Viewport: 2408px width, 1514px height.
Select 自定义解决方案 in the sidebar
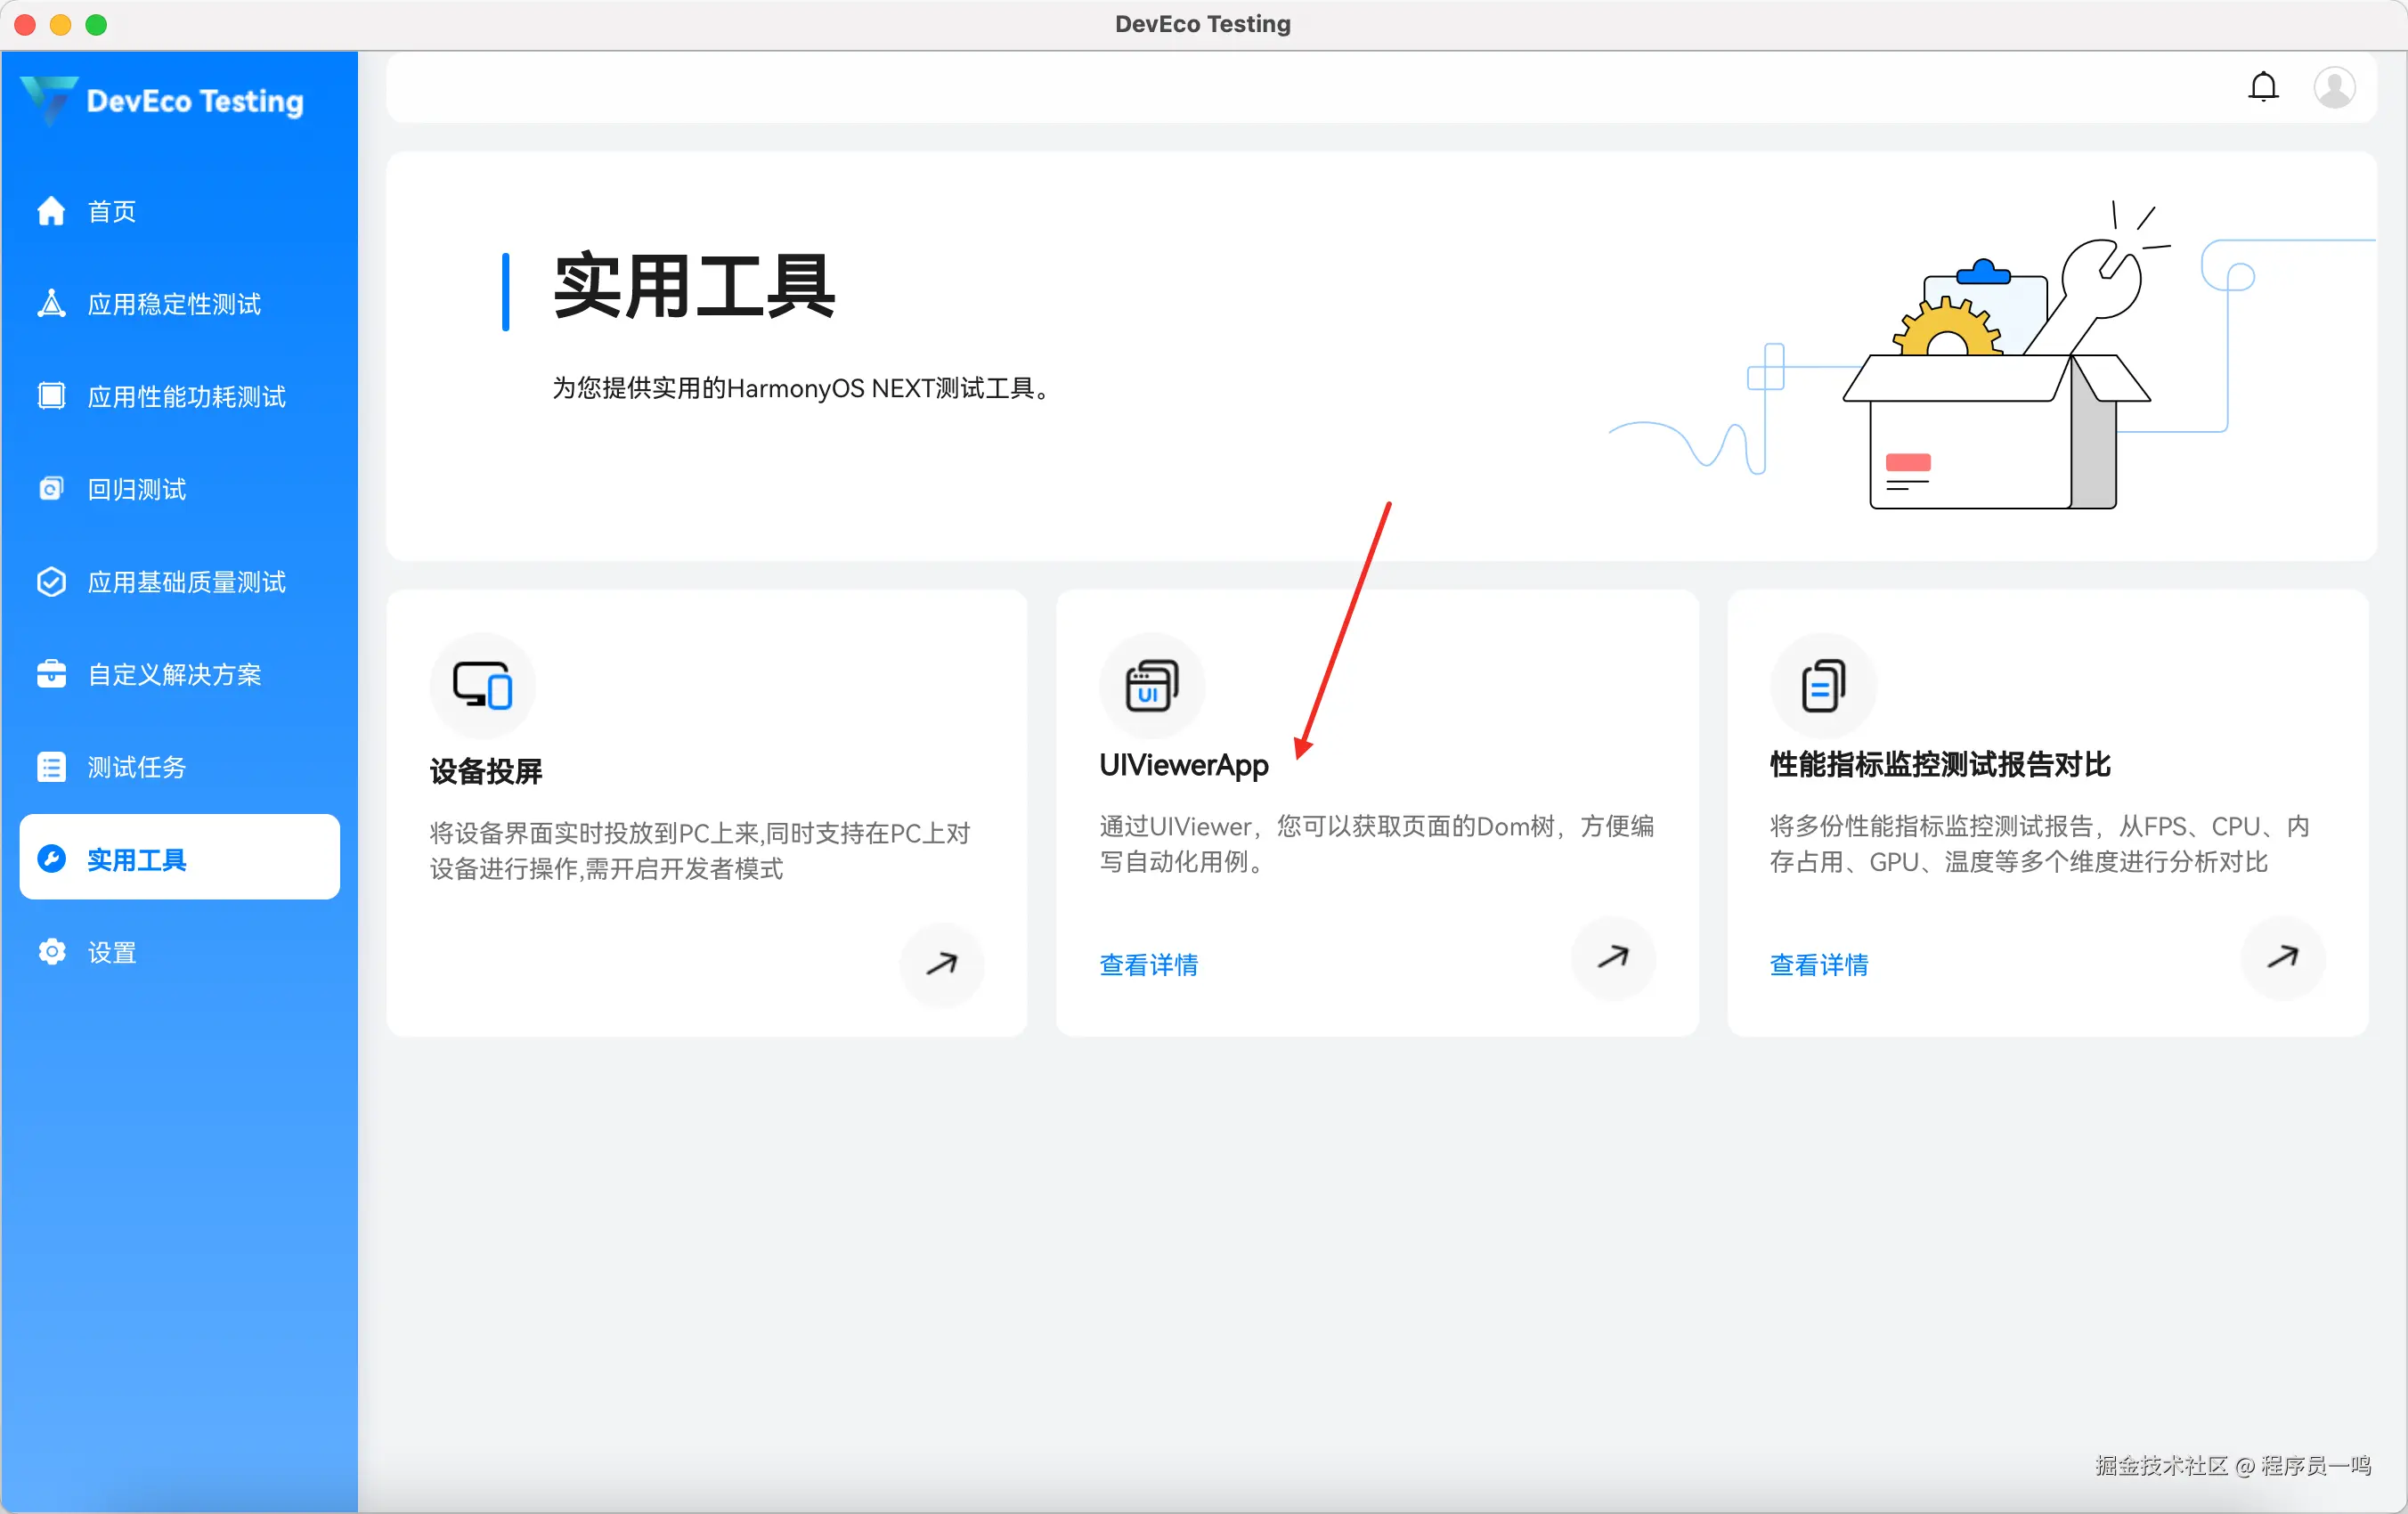click(174, 675)
